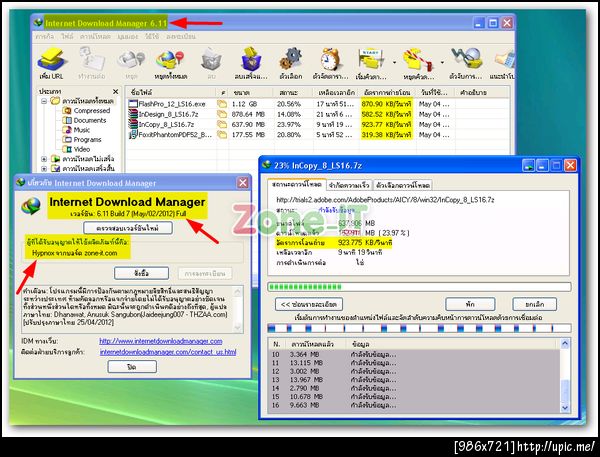Select the Compressed category

(x=86, y=111)
